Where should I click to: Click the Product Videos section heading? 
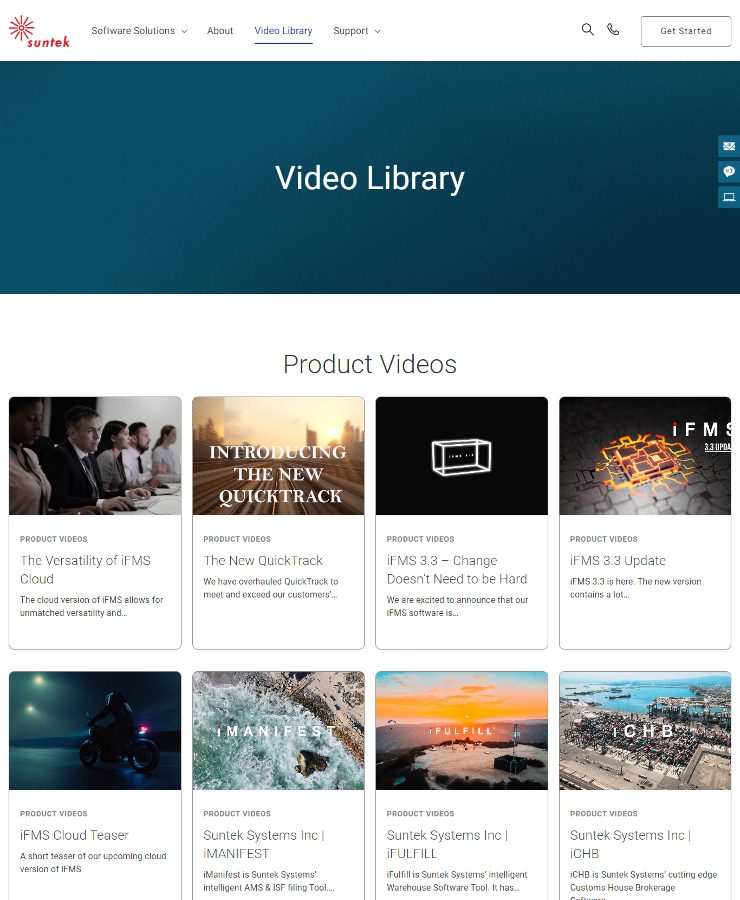click(x=370, y=364)
